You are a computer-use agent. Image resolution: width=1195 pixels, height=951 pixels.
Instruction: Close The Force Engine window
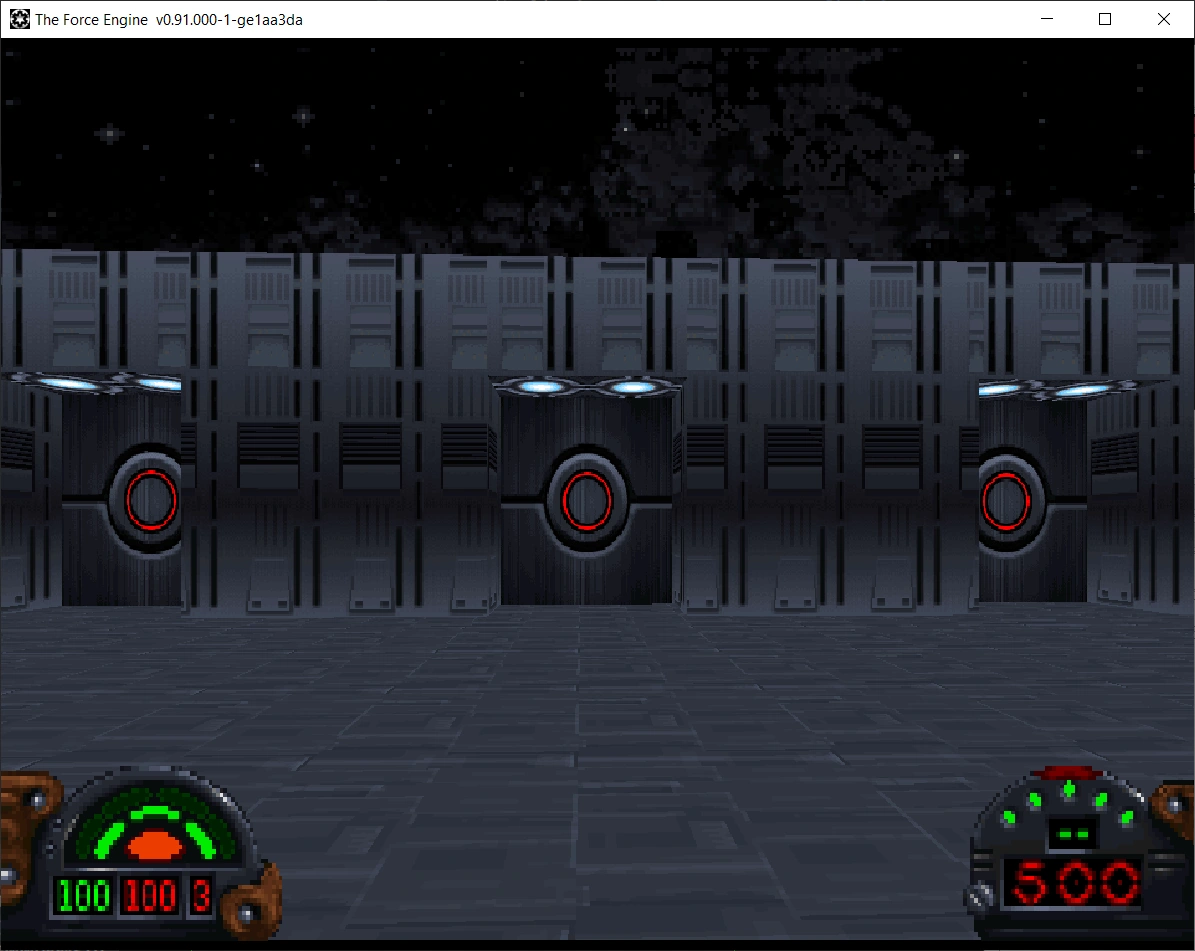point(1164,19)
